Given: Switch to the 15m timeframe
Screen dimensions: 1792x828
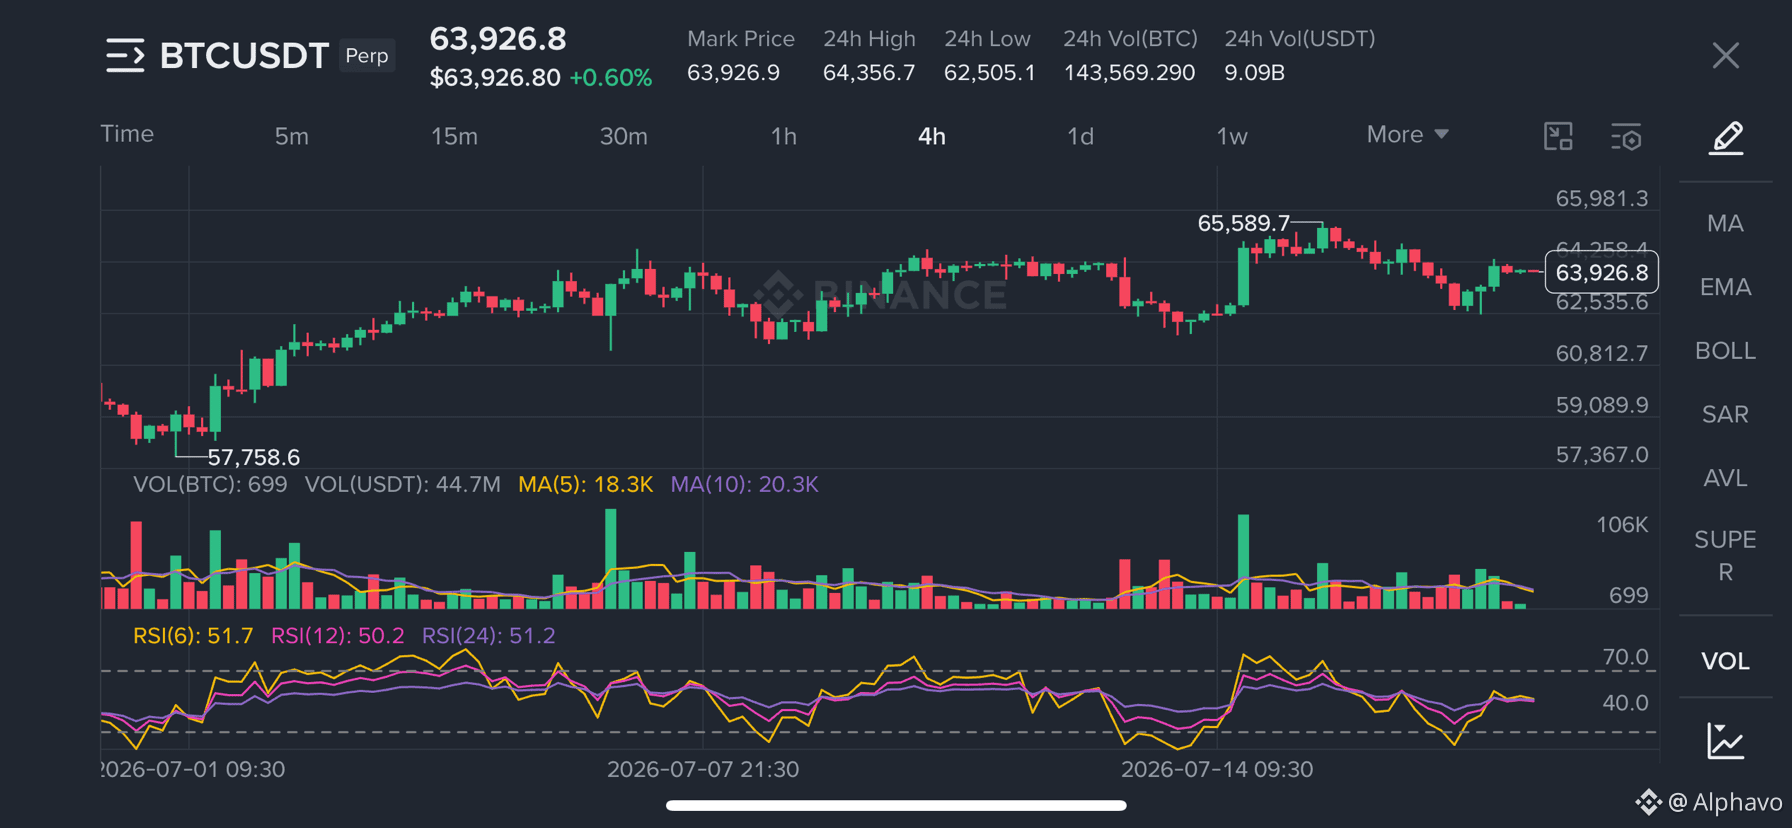Looking at the screenshot, I should tap(454, 136).
